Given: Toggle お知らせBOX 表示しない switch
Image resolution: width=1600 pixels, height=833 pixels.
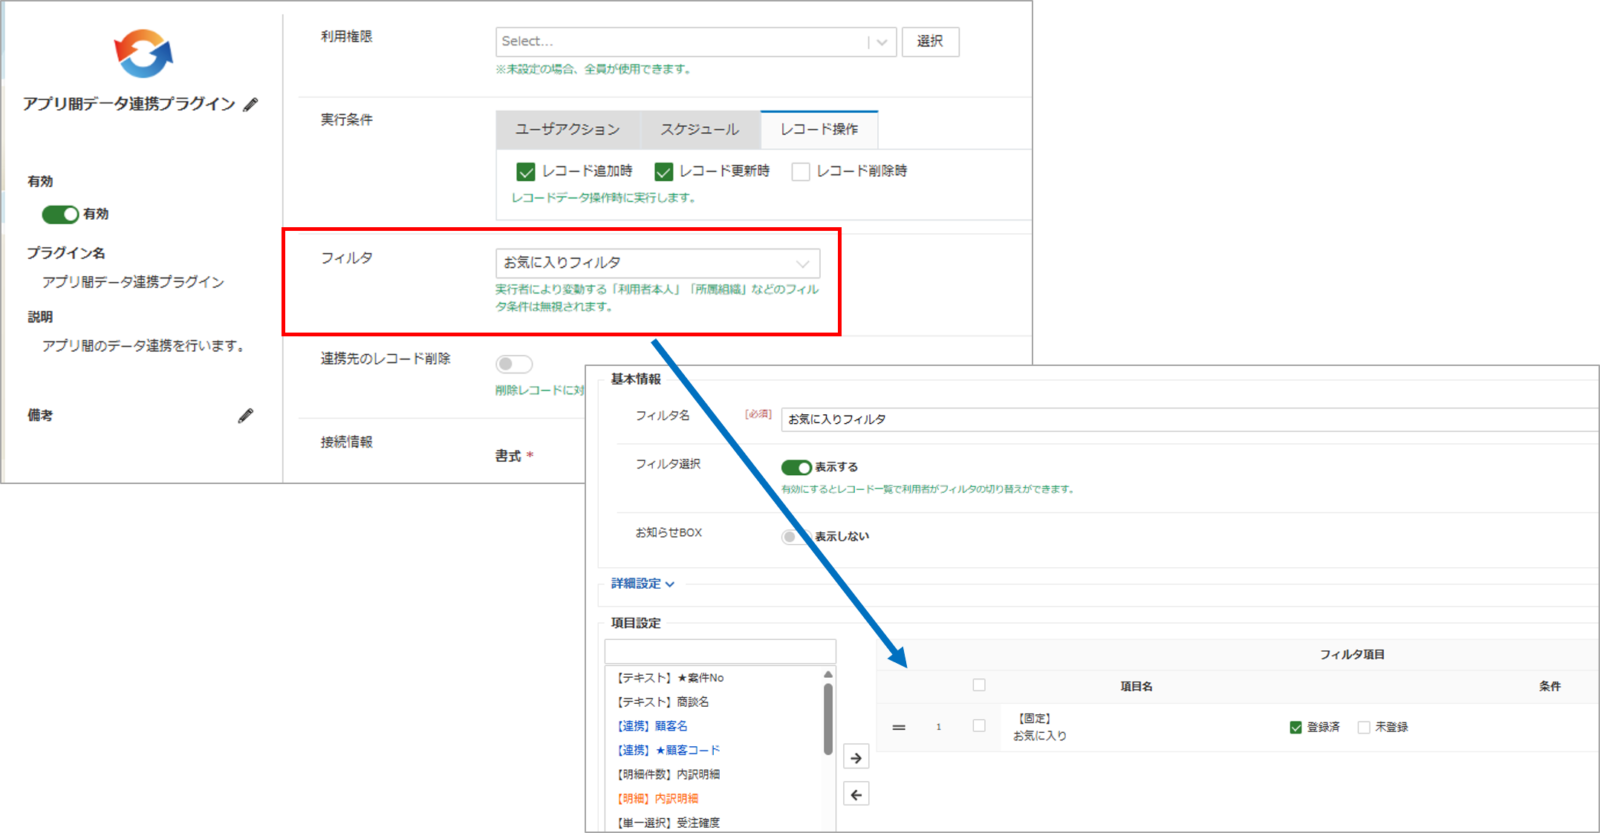Looking at the screenshot, I should coord(796,536).
